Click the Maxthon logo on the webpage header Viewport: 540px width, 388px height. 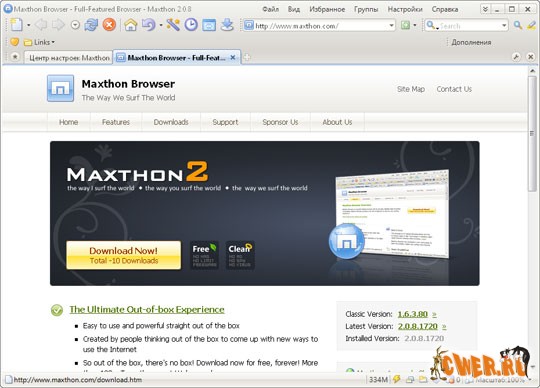click(x=61, y=88)
